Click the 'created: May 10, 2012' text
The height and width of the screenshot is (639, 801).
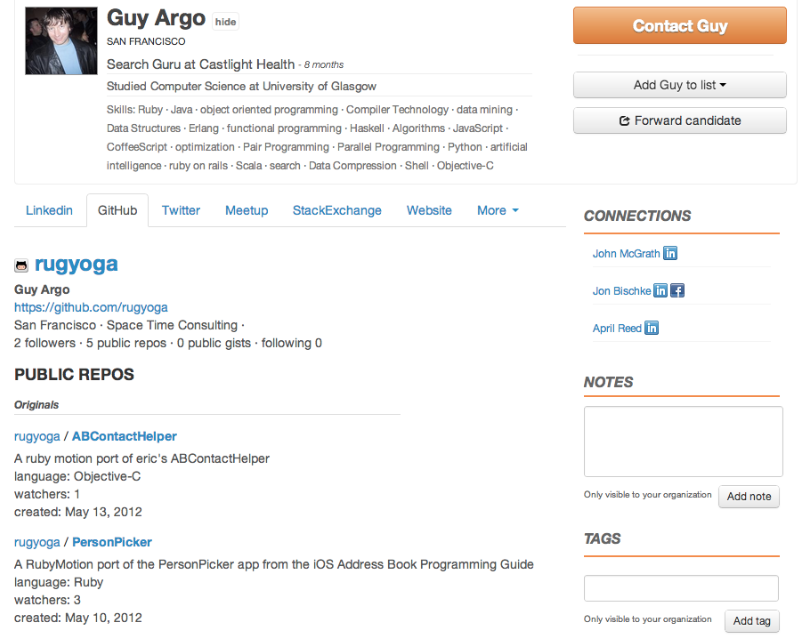[x=78, y=618]
